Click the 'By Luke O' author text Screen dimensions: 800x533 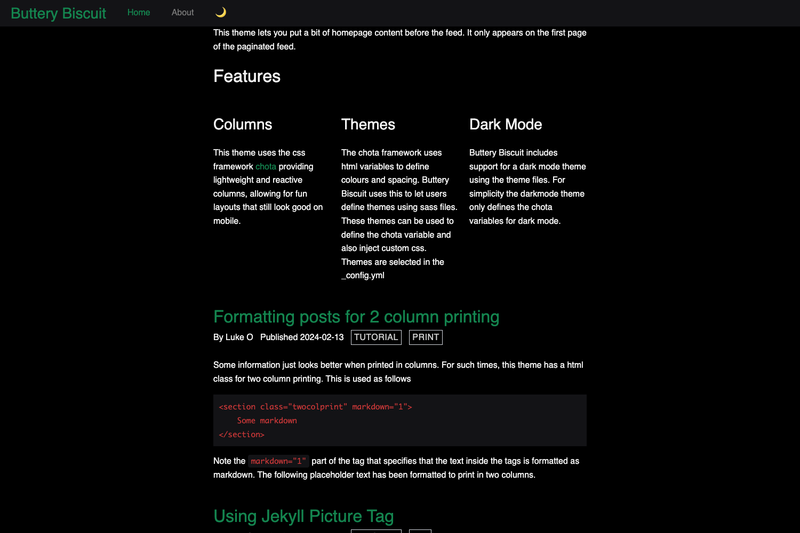tap(233, 337)
